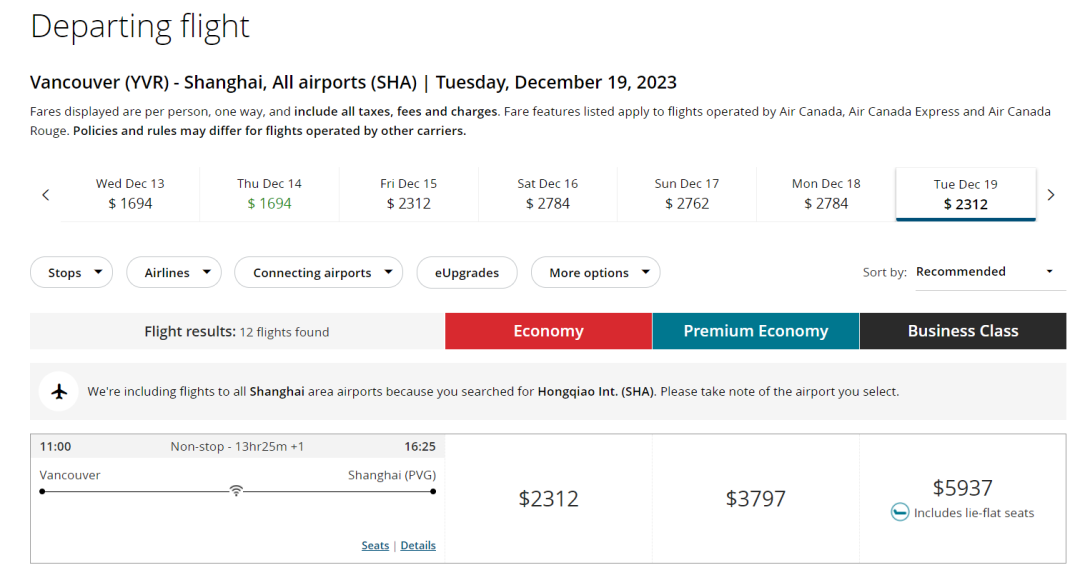Select the Premium Economy column header
Image resolution: width=1080 pixels, height=570 pixels.
point(755,331)
